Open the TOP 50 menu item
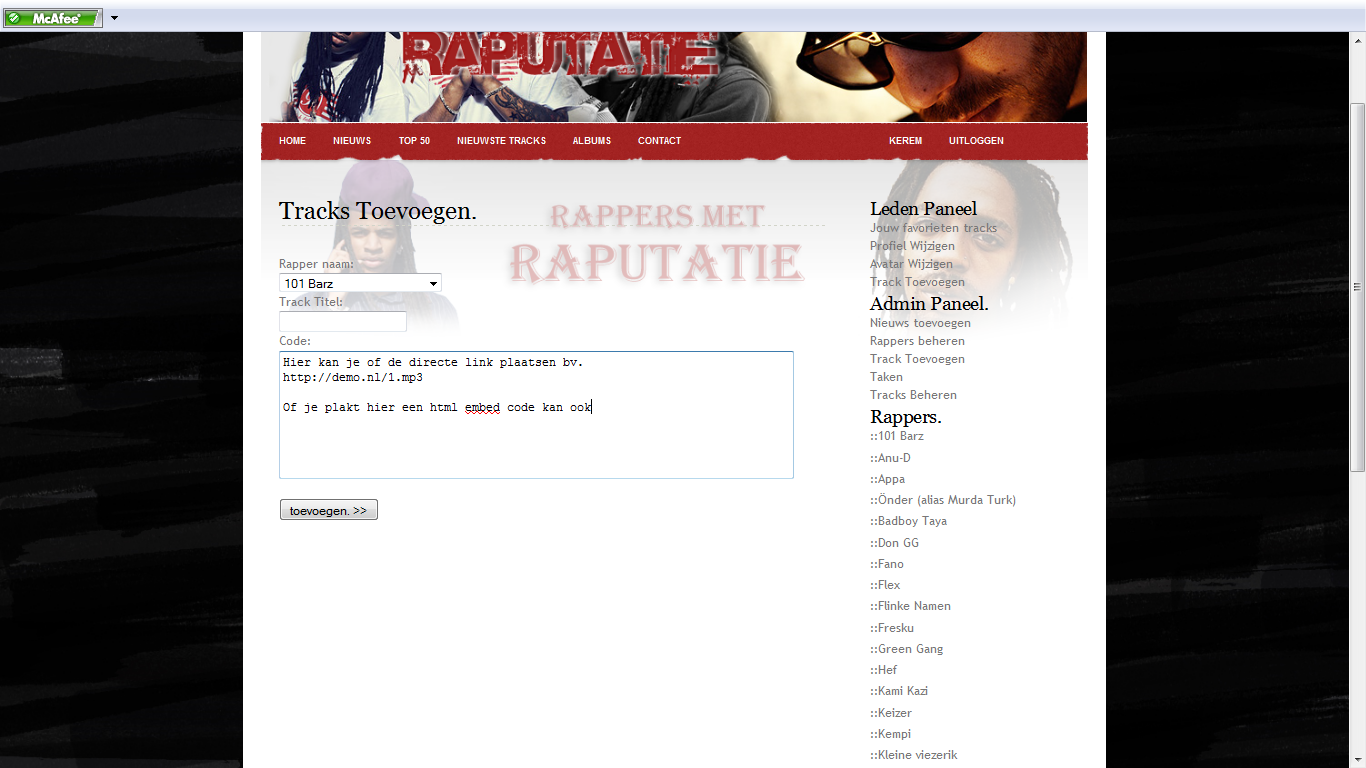1366x768 pixels. pos(414,141)
